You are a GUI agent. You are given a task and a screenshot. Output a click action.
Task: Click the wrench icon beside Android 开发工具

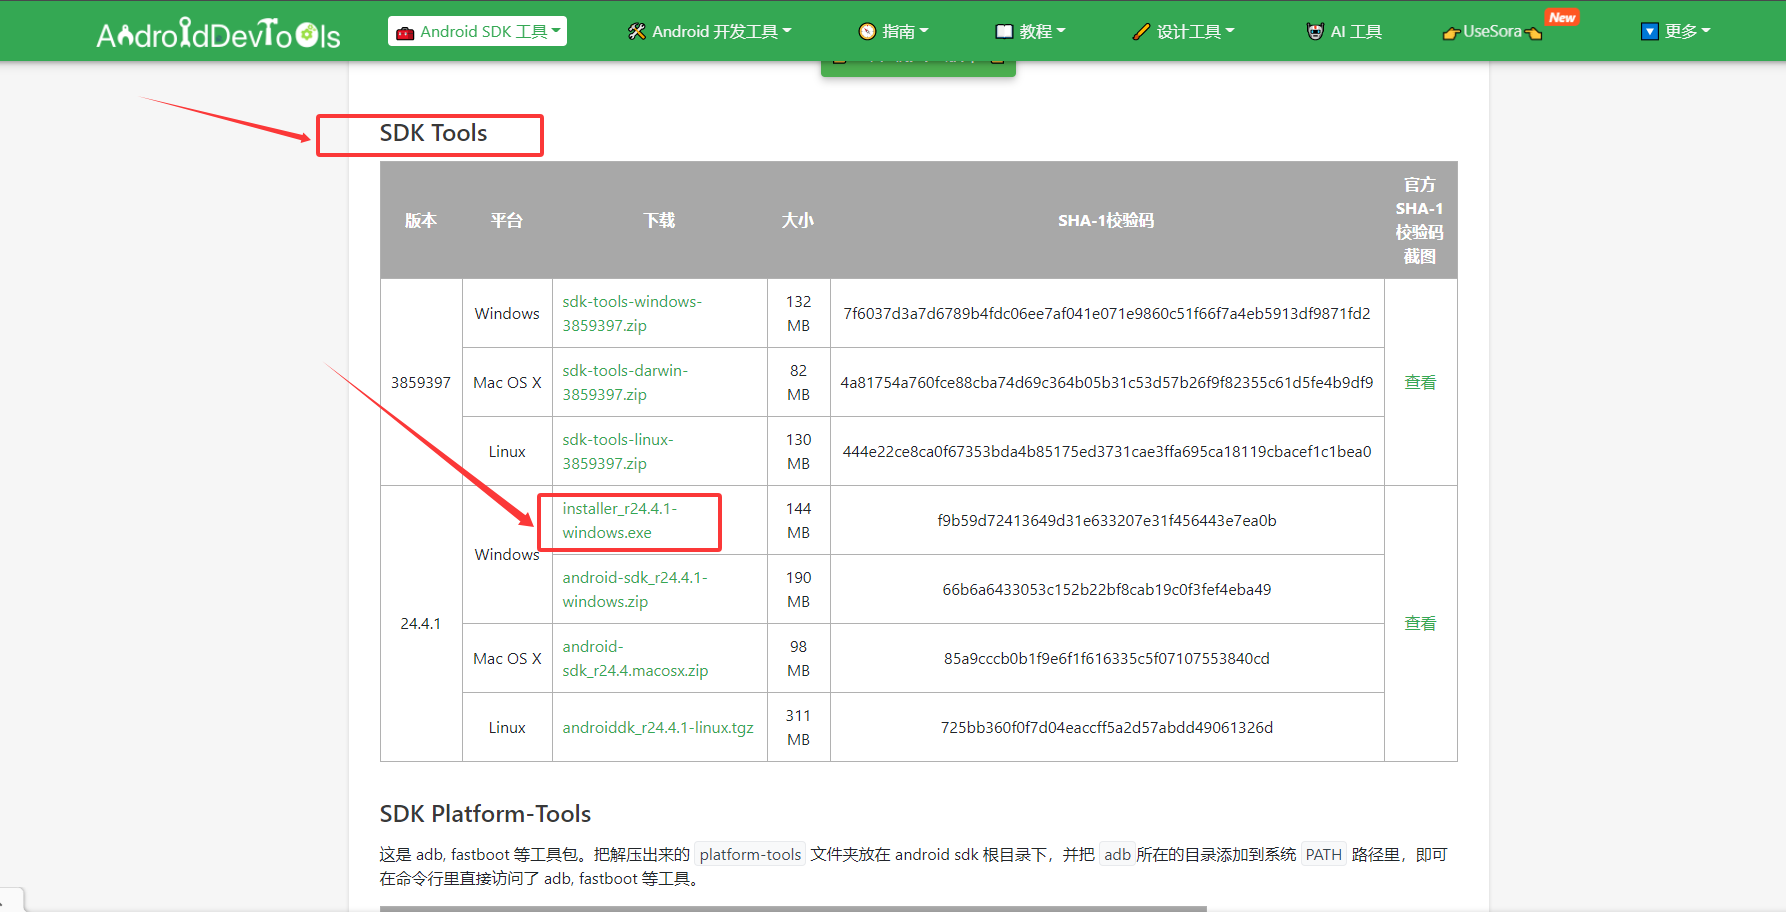637,32
